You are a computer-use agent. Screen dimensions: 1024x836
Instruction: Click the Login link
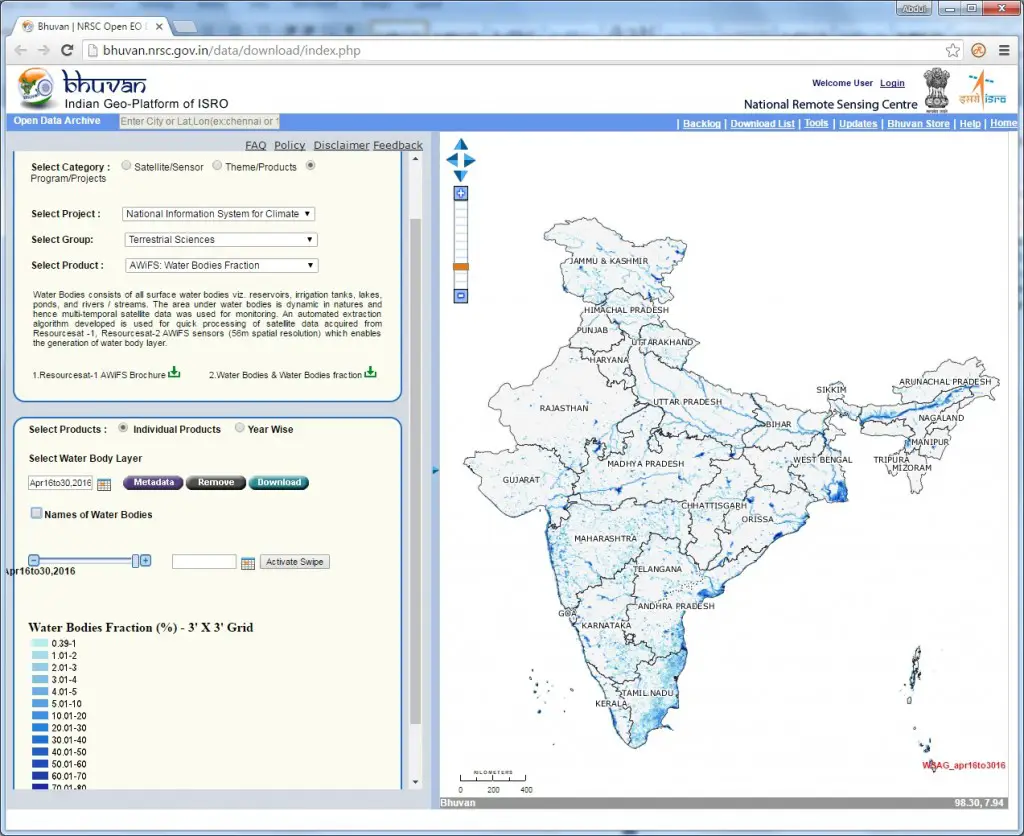[892, 83]
